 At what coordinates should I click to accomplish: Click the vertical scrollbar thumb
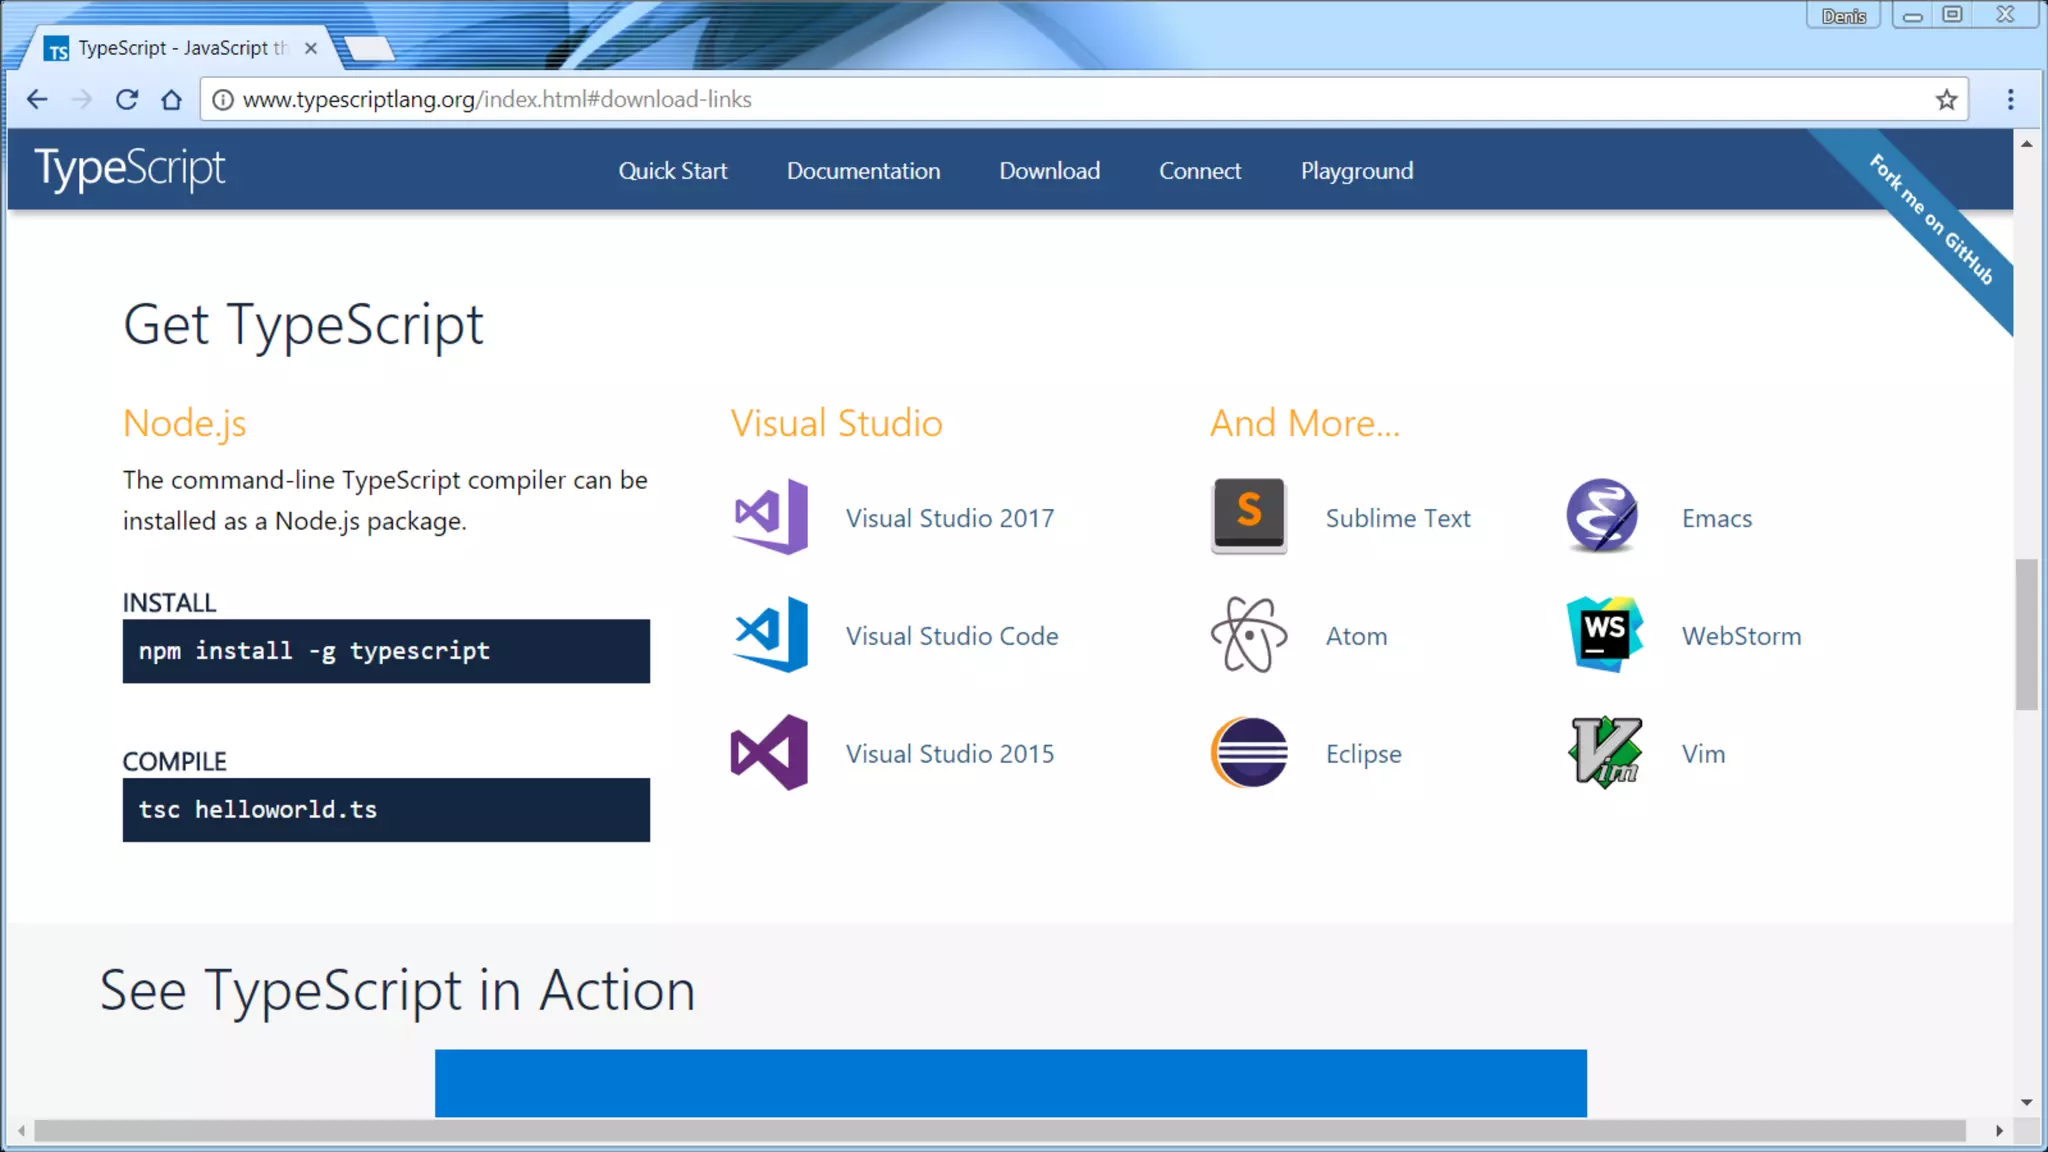point(2026,634)
